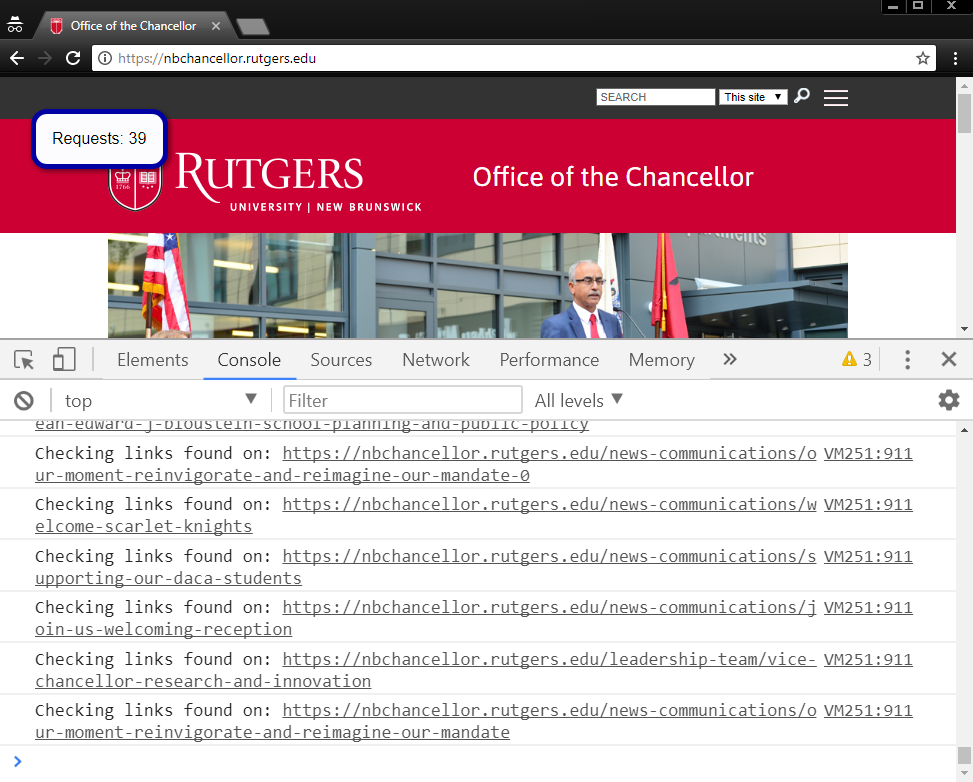Click VM251:911 beside welcoming-reception entry

[868, 608]
